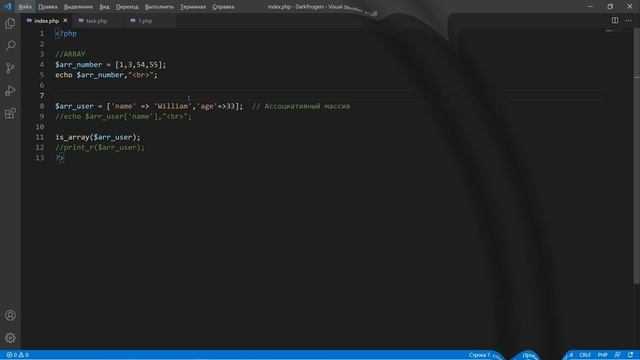Image resolution: width=640 pixels, height=360 pixels.
Task: Click the closing ?> tag on line 13
Action: [60, 158]
